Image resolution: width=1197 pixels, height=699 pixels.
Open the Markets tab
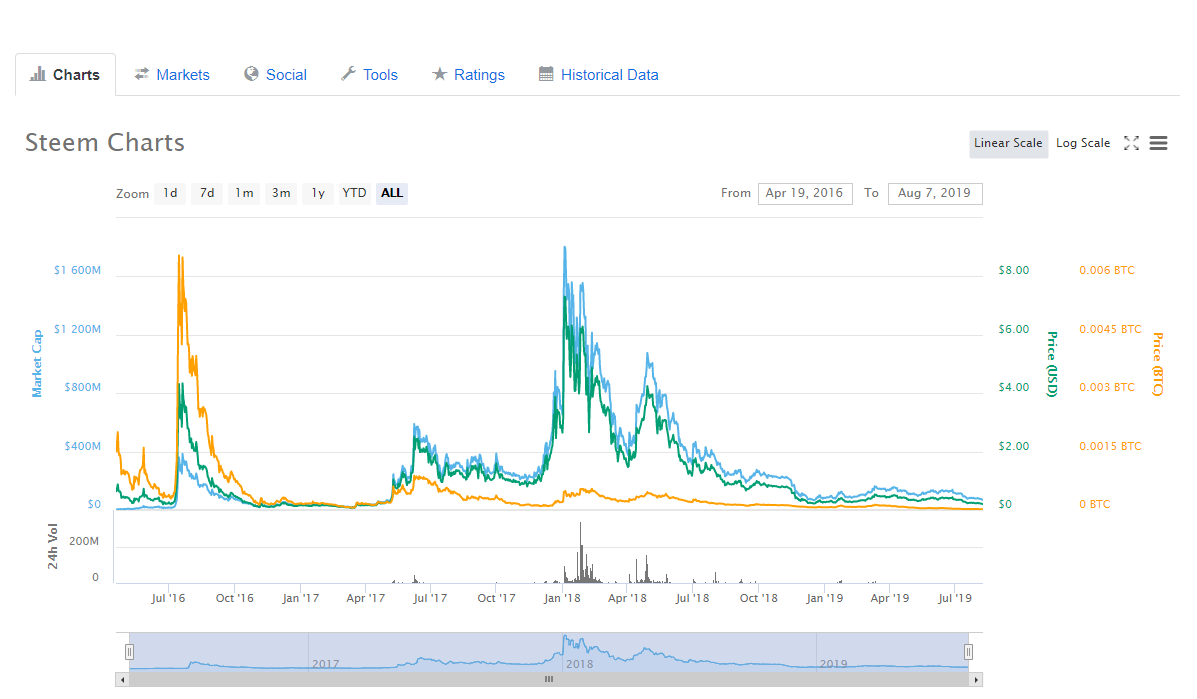pyautogui.click(x=182, y=75)
